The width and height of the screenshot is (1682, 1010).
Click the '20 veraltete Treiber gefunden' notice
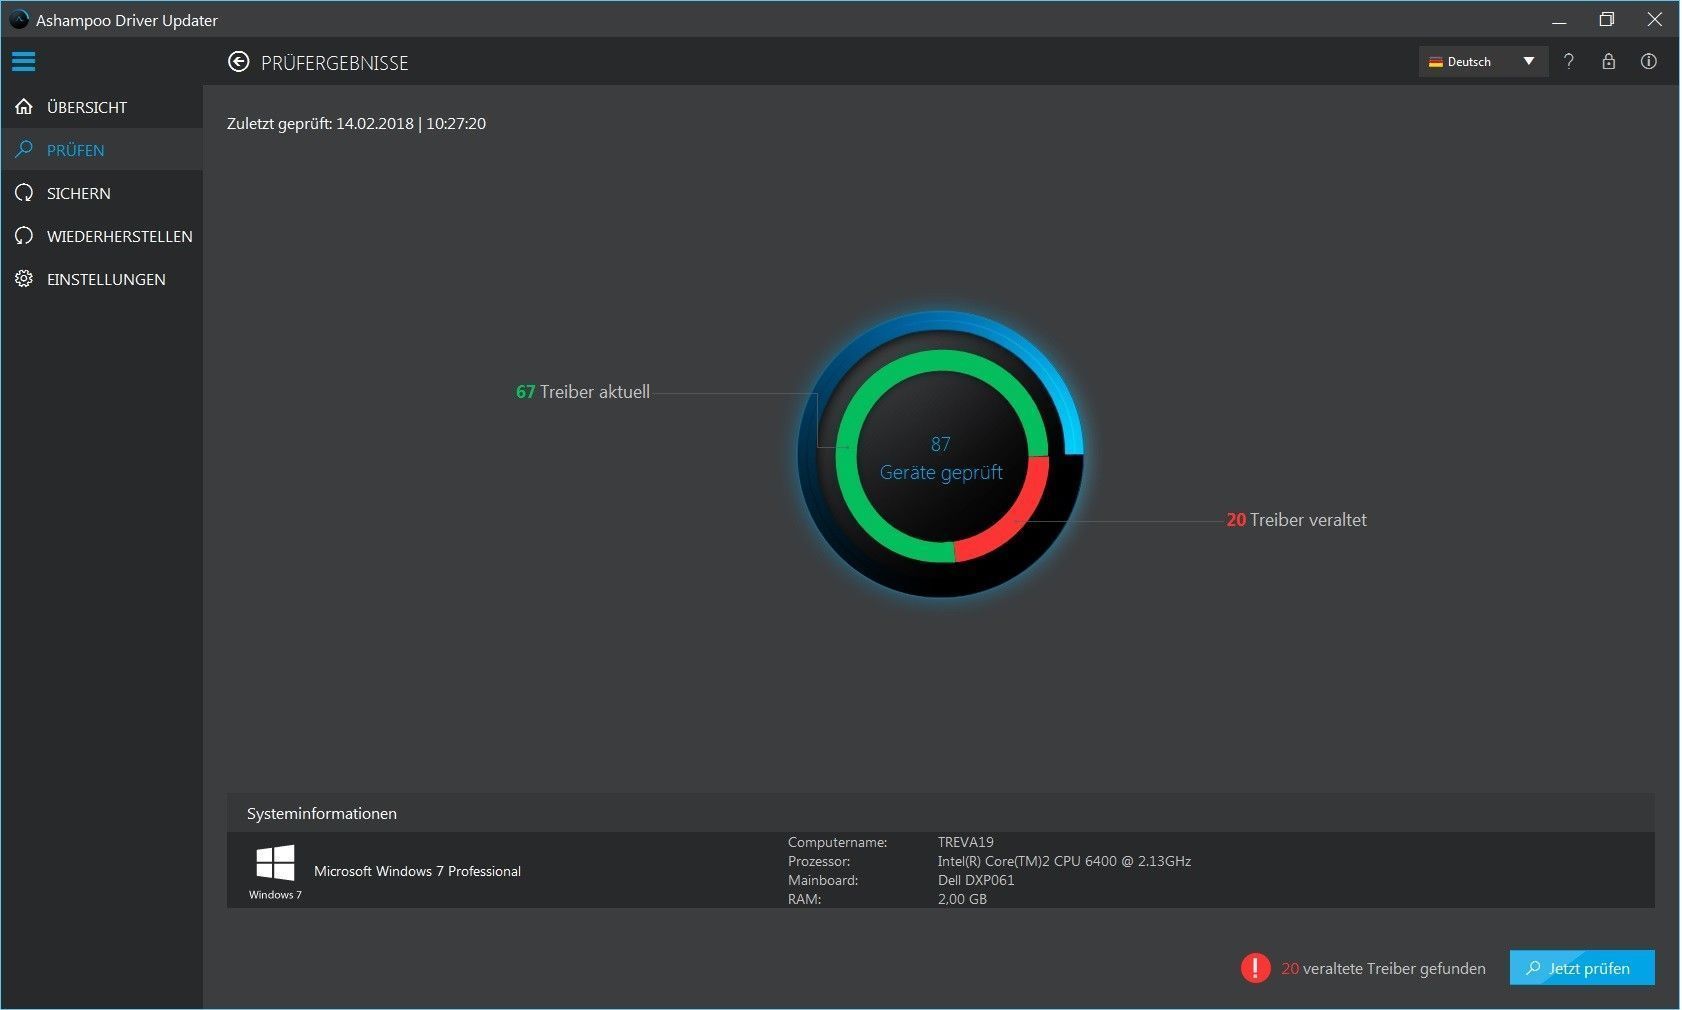coord(1383,968)
